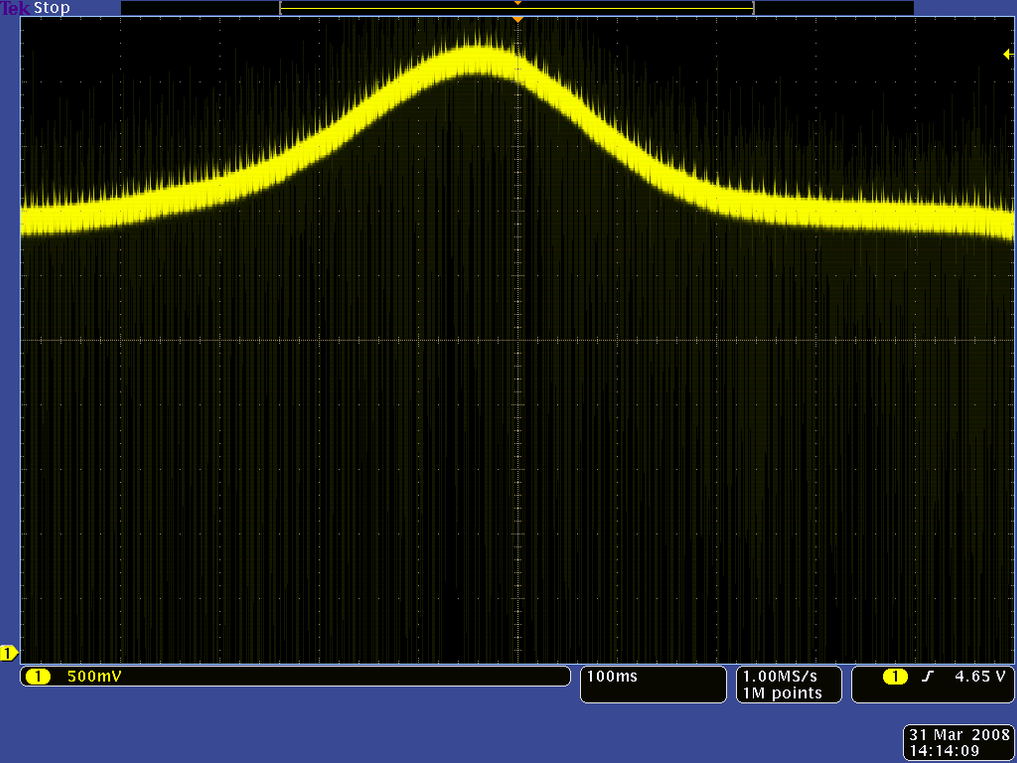Click the channel 1 badge on the 500mV readout
This screenshot has height=763, width=1017.
[x=37, y=676]
